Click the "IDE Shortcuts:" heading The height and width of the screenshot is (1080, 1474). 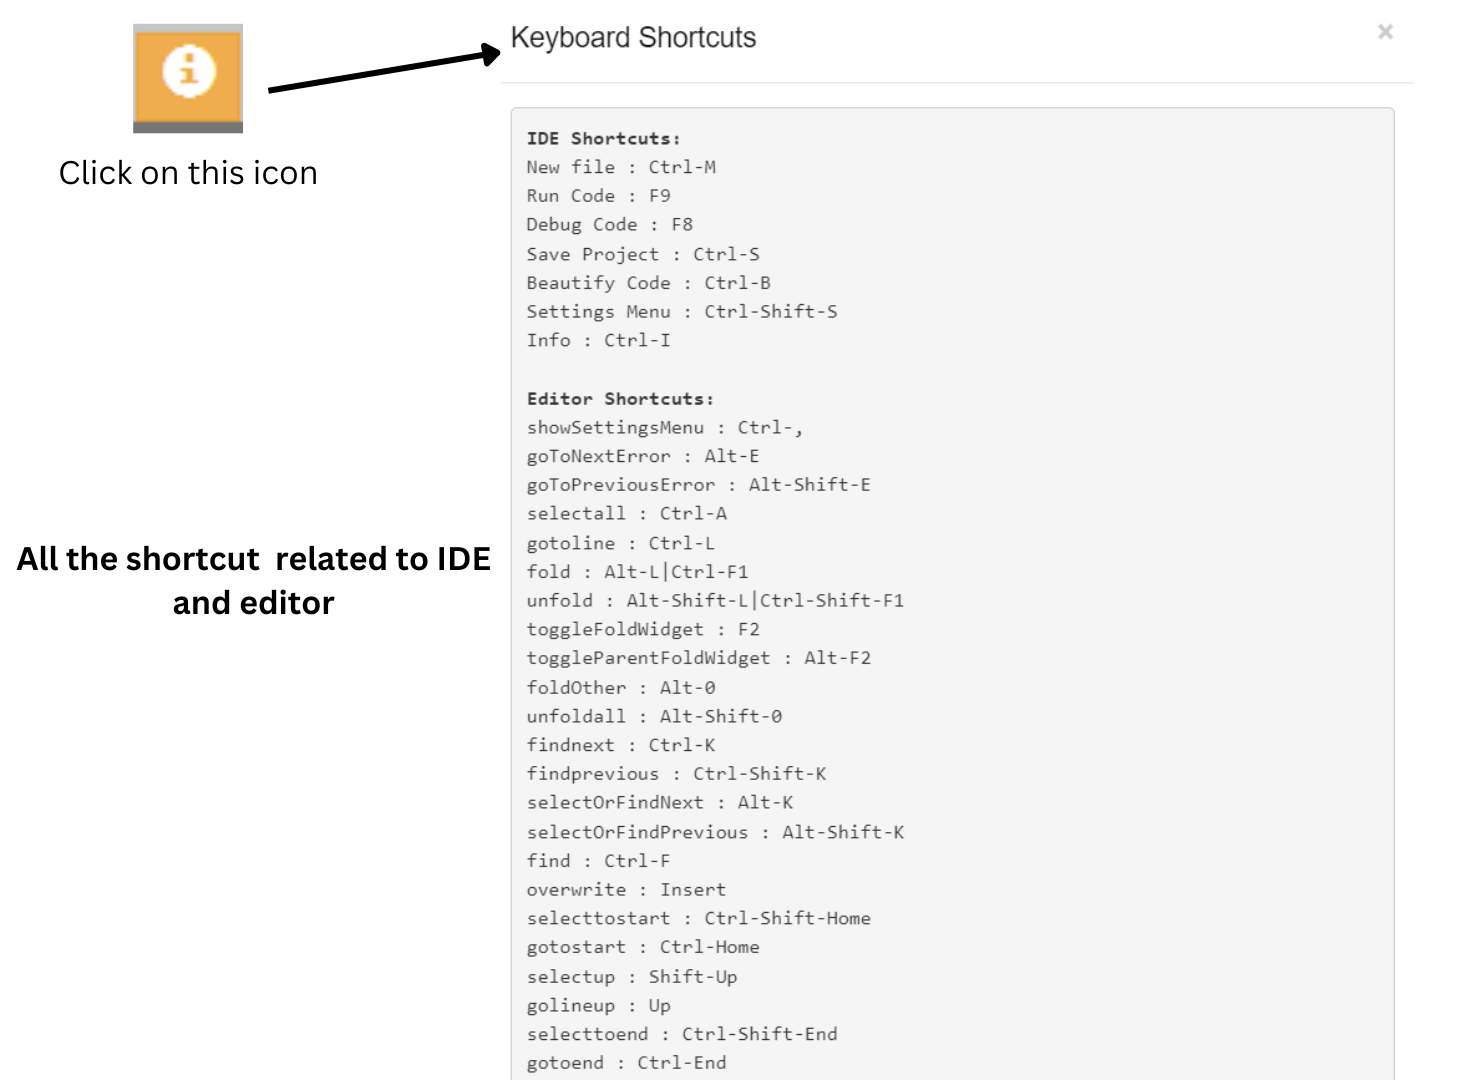604,138
